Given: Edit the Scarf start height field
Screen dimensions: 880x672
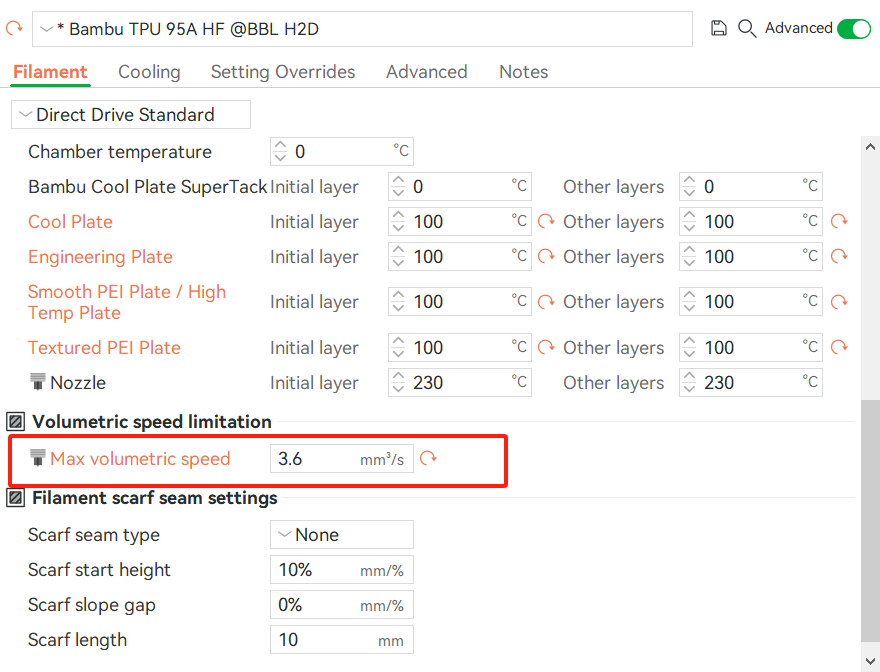Looking at the screenshot, I should (342, 570).
